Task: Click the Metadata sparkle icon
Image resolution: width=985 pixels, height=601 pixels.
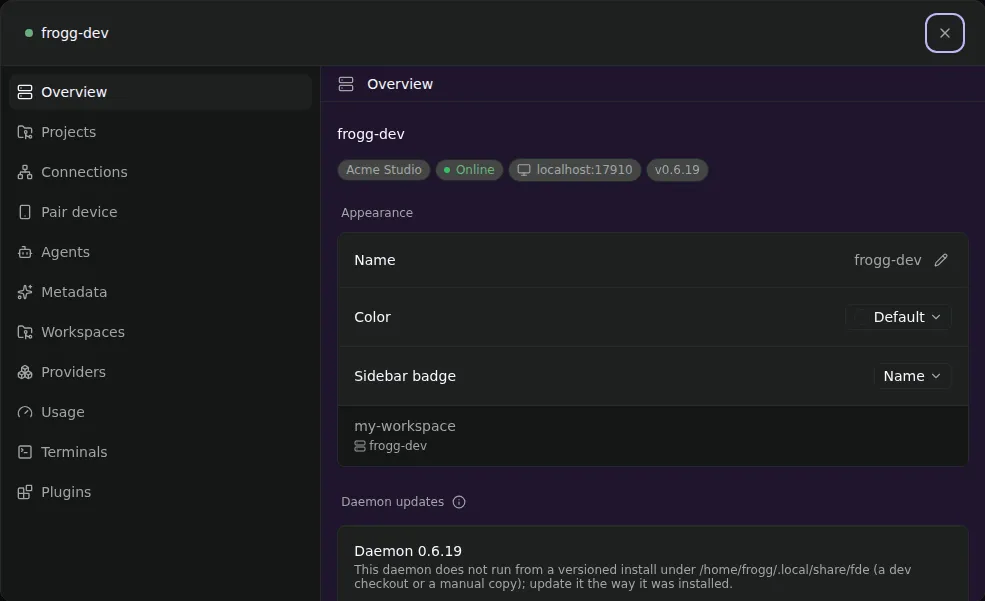Action: click(x=24, y=292)
